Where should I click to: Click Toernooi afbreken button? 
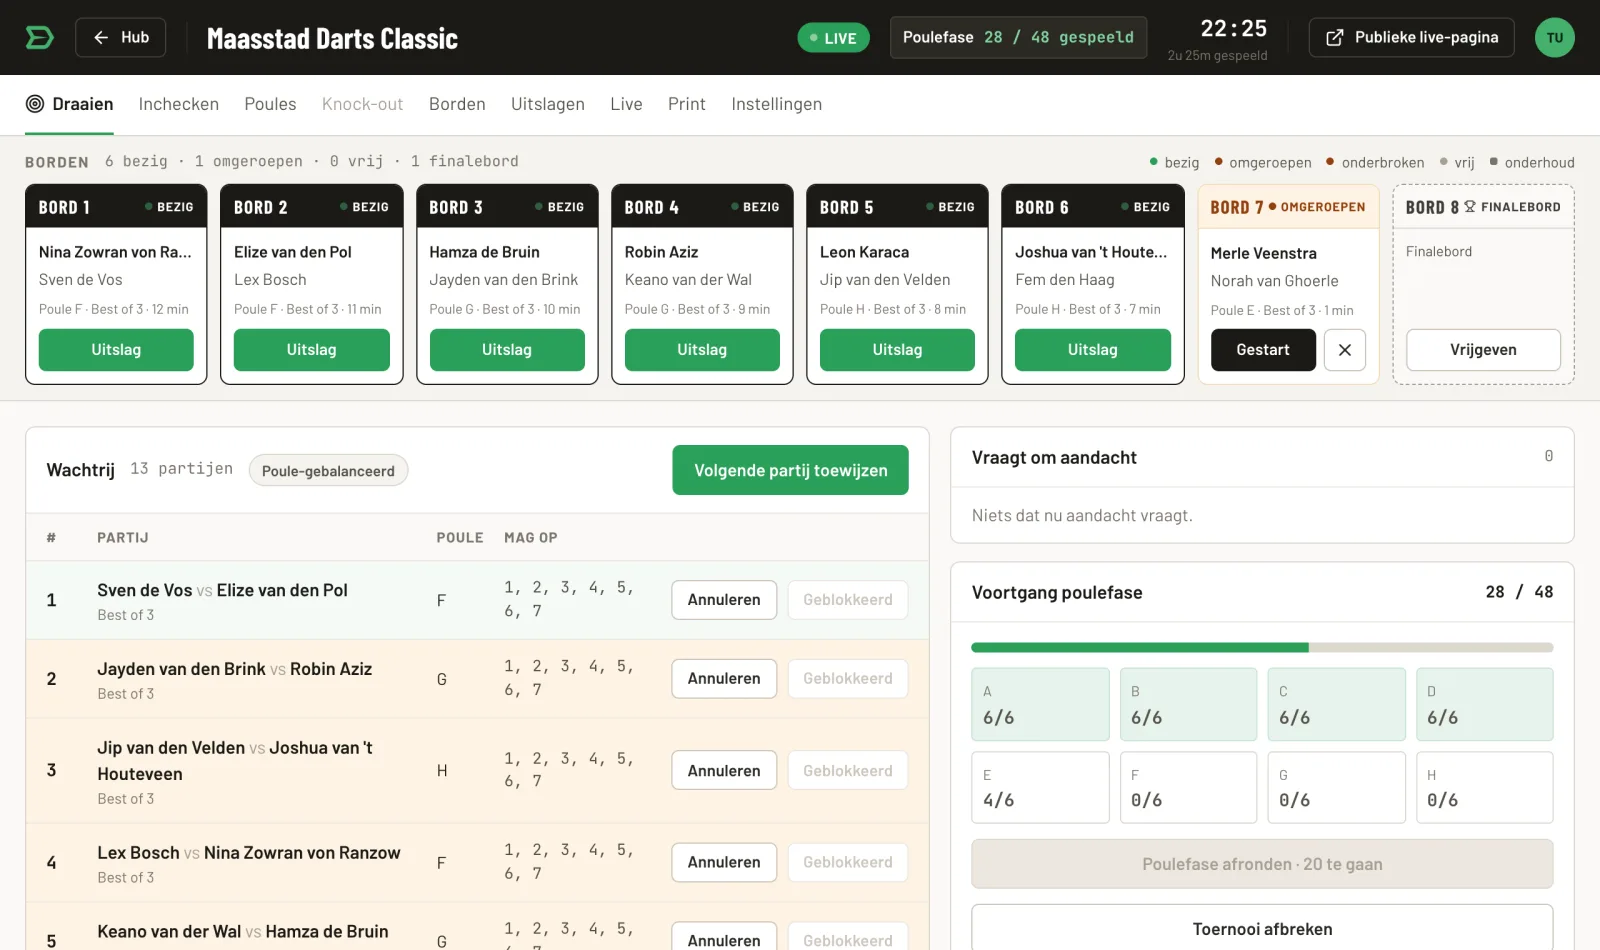pos(1262,928)
